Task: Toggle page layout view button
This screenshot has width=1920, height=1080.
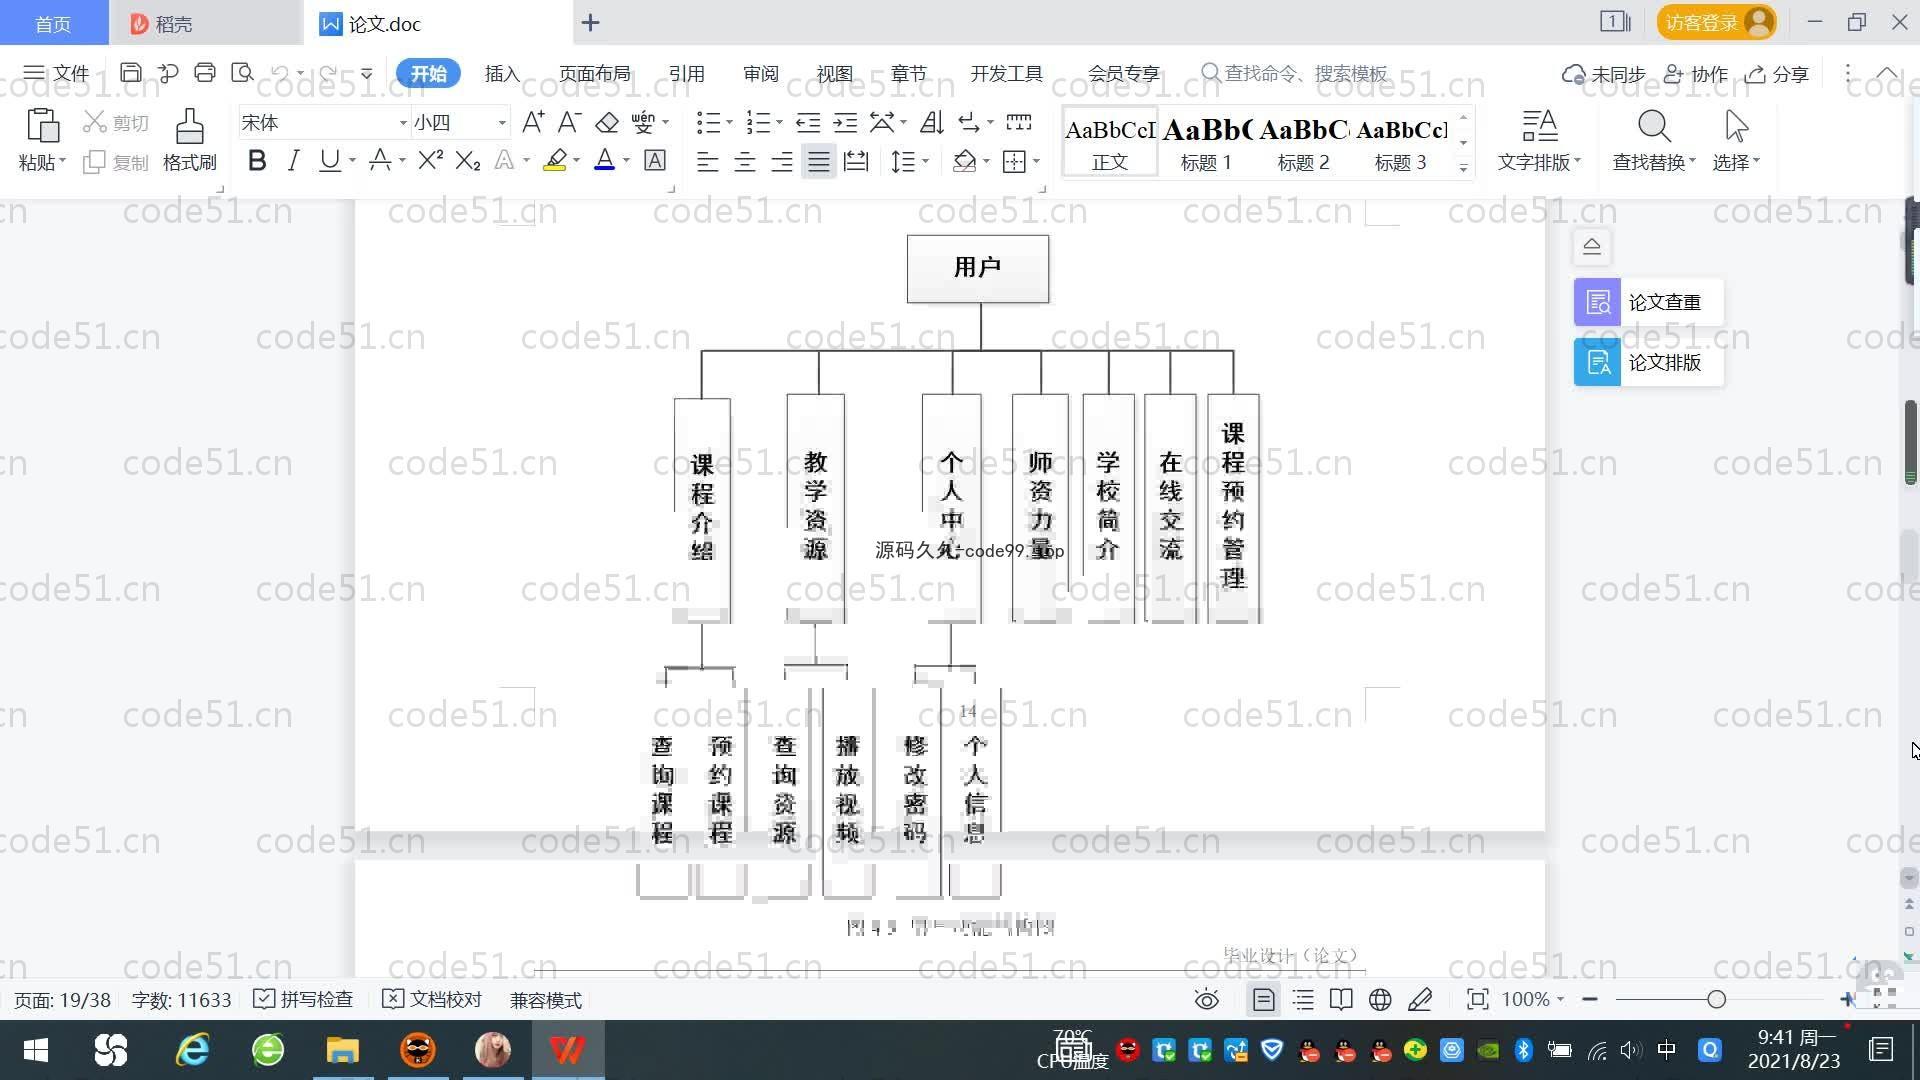Action: [x=1264, y=1000]
